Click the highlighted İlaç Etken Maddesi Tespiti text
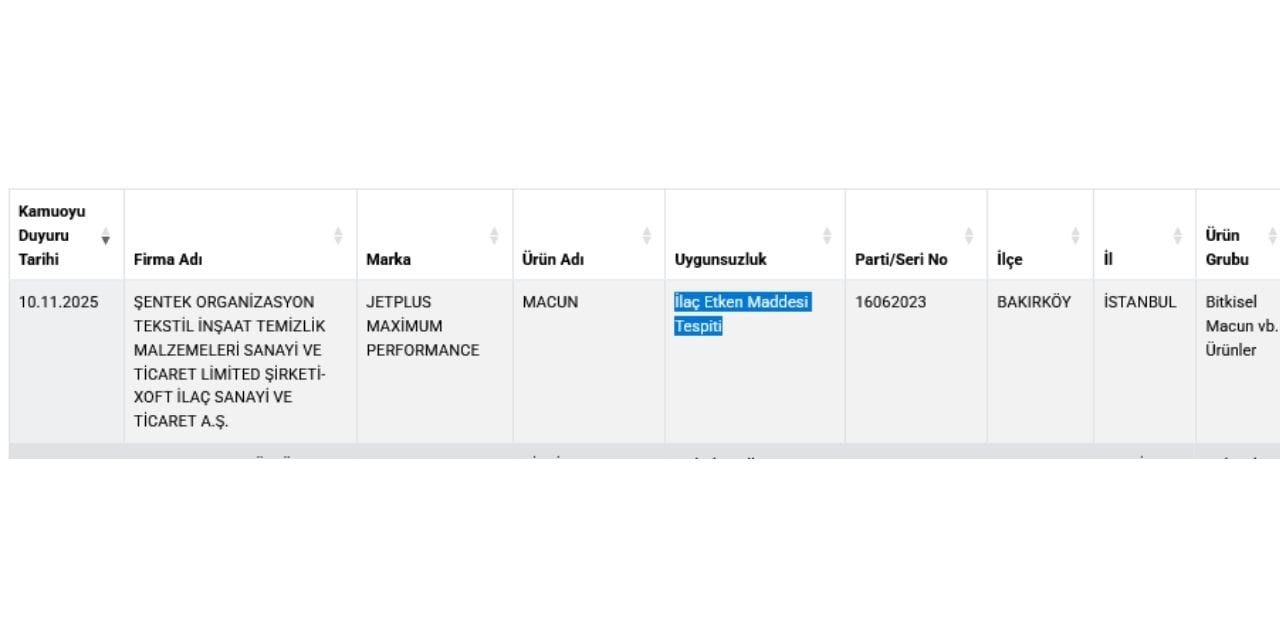1280x640 pixels. 741,314
